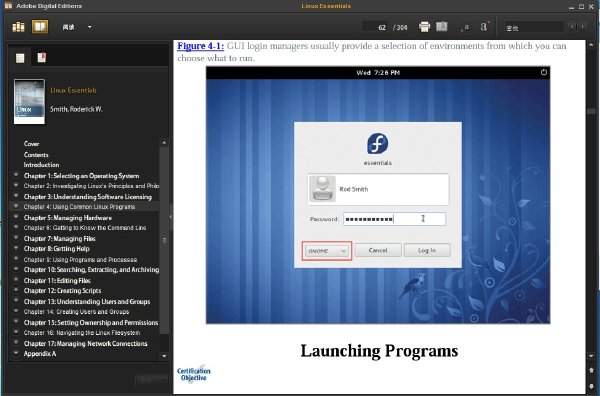Expand the Appendix A tree node
The image size is (600, 396).
(16, 353)
